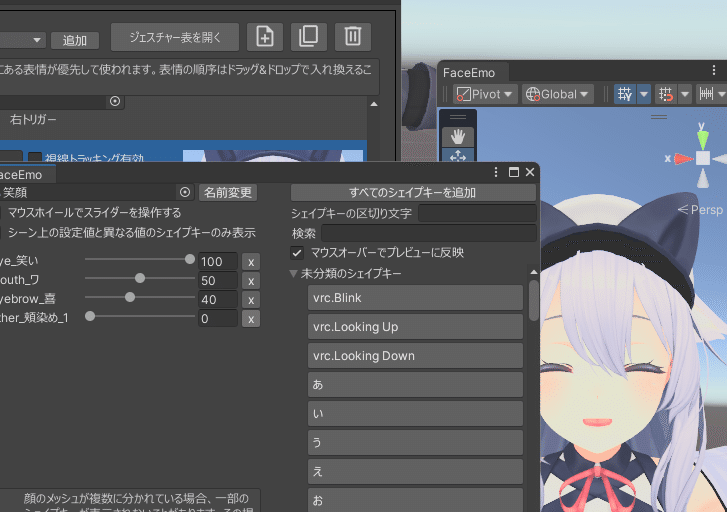This screenshot has width=727, height=512.
Task: Toggle grid snapping icon
Action: pos(666,94)
